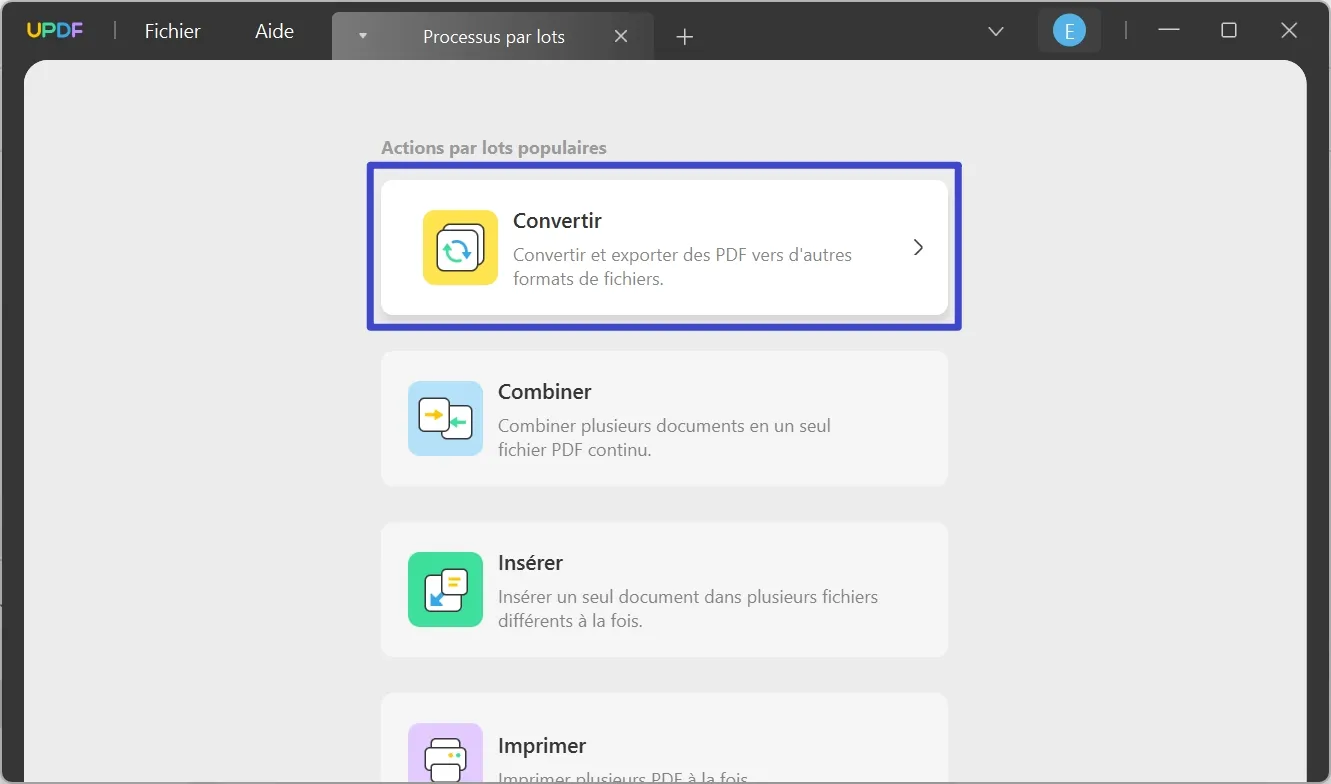The height and width of the screenshot is (784, 1331).
Task: Close the Processus par lots tab
Action: coord(621,36)
